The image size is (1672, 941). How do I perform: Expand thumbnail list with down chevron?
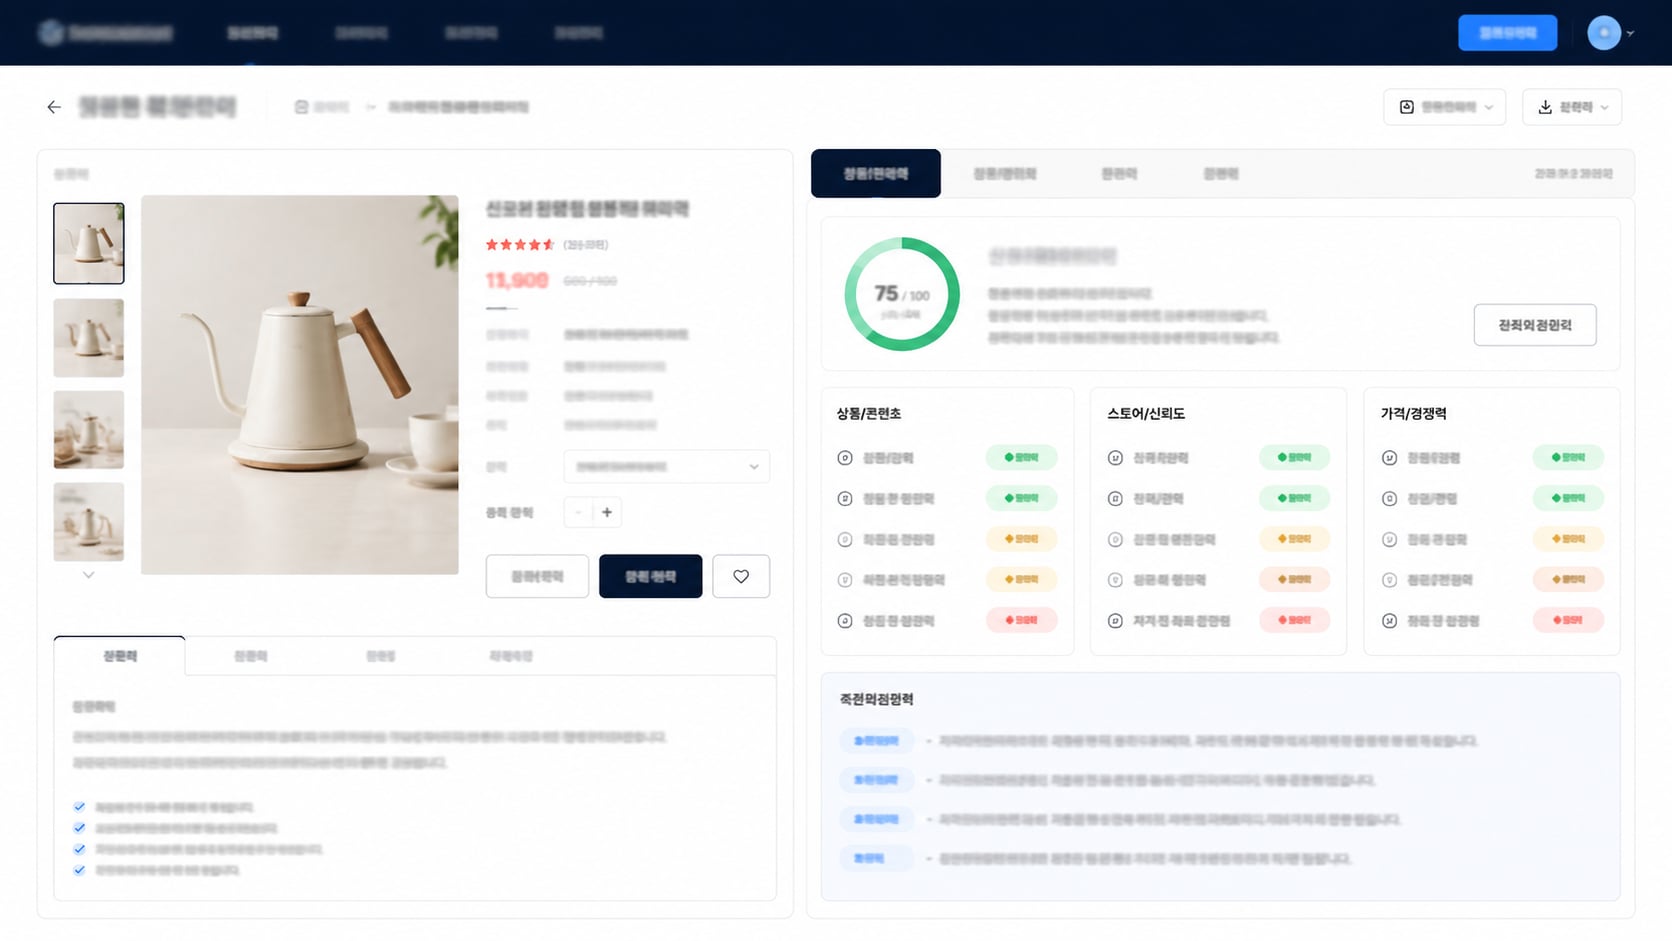(x=88, y=575)
